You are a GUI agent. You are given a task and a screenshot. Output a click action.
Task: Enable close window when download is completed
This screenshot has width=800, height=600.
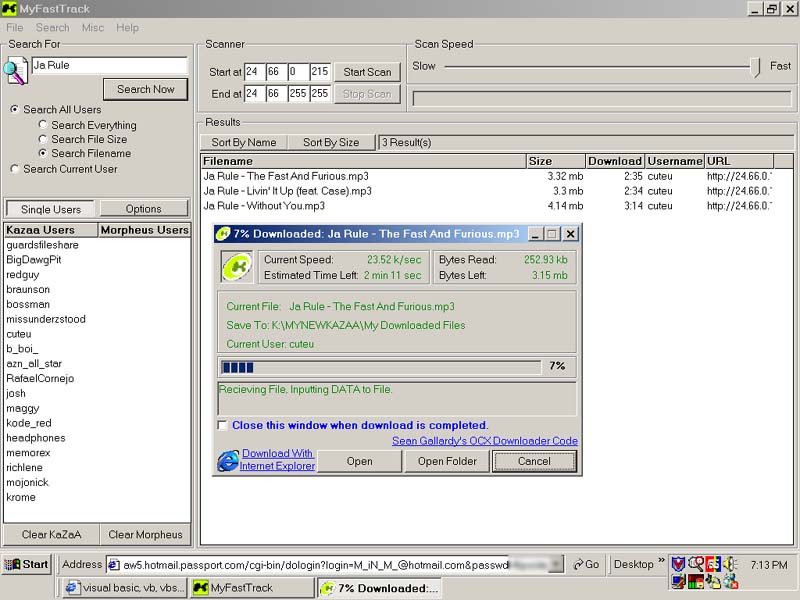coord(222,425)
